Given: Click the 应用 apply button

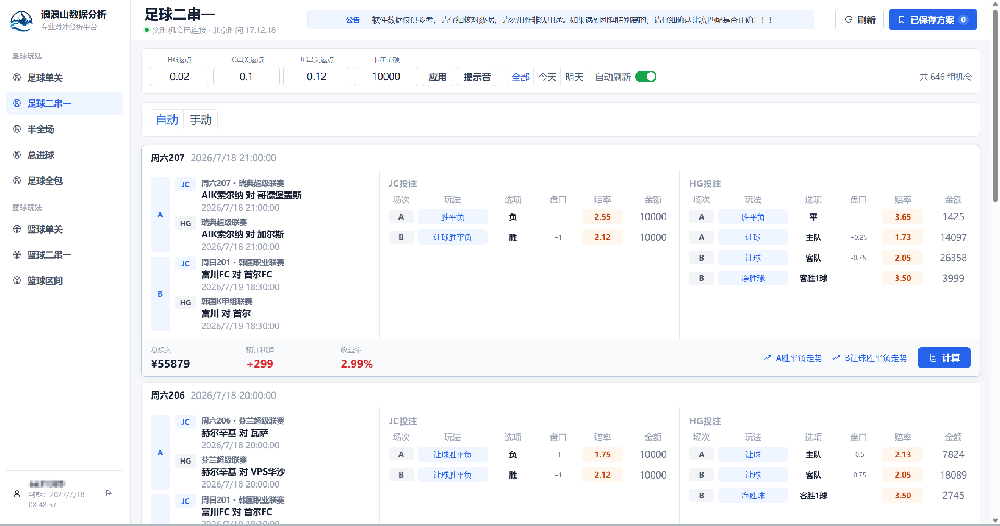Looking at the screenshot, I should [x=437, y=77].
